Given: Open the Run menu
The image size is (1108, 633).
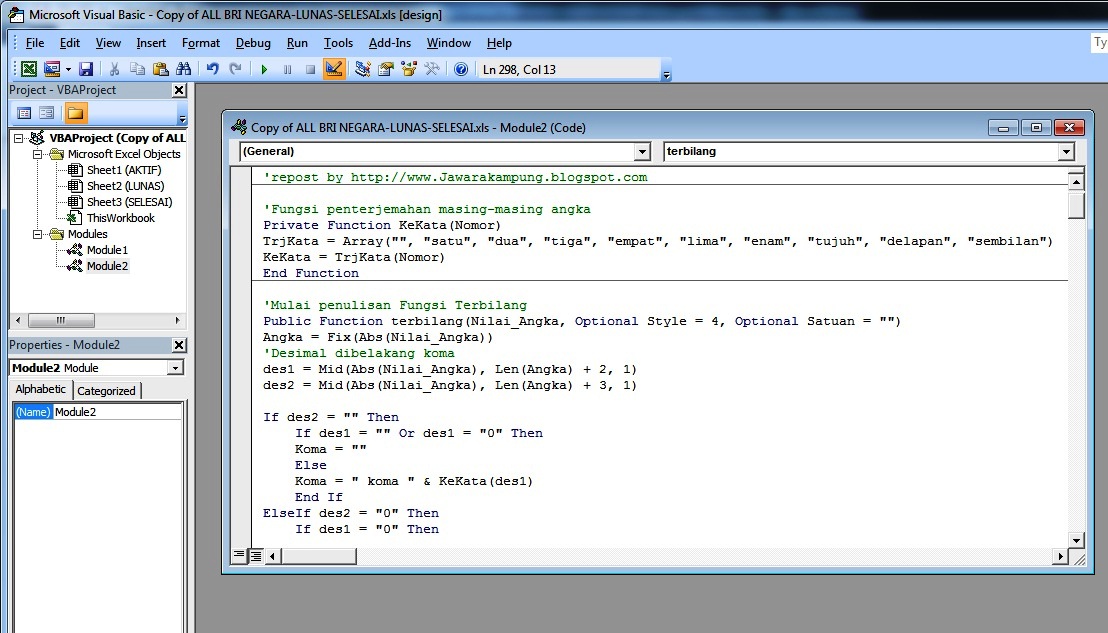Looking at the screenshot, I should [297, 43].
